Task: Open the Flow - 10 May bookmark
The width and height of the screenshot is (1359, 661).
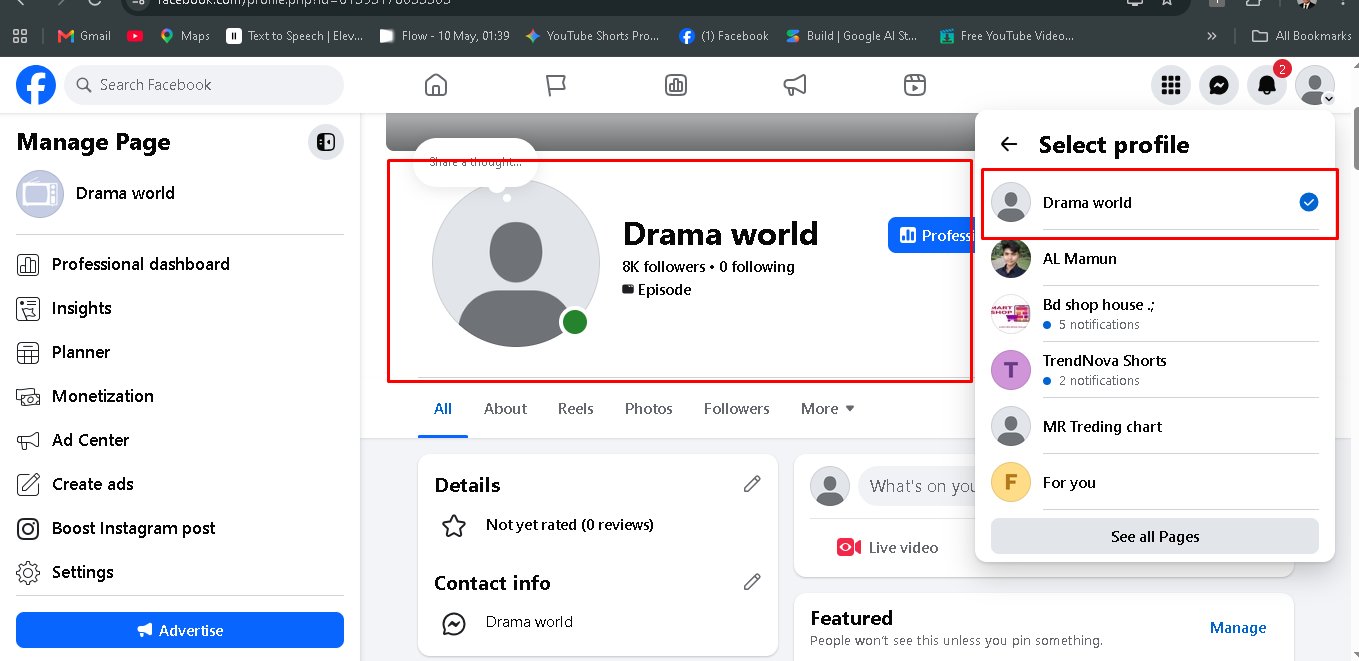Action: [445, 35]
